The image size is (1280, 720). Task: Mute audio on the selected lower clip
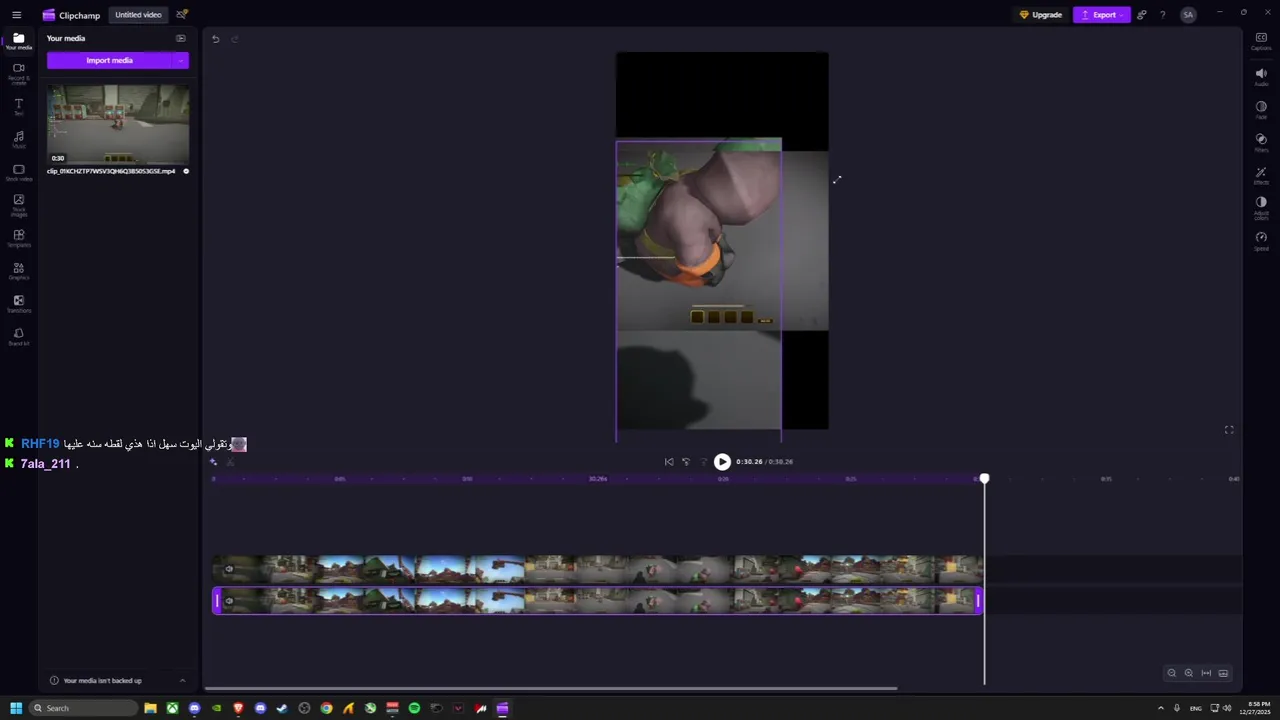pyautogui.click(x=229, y=601)
